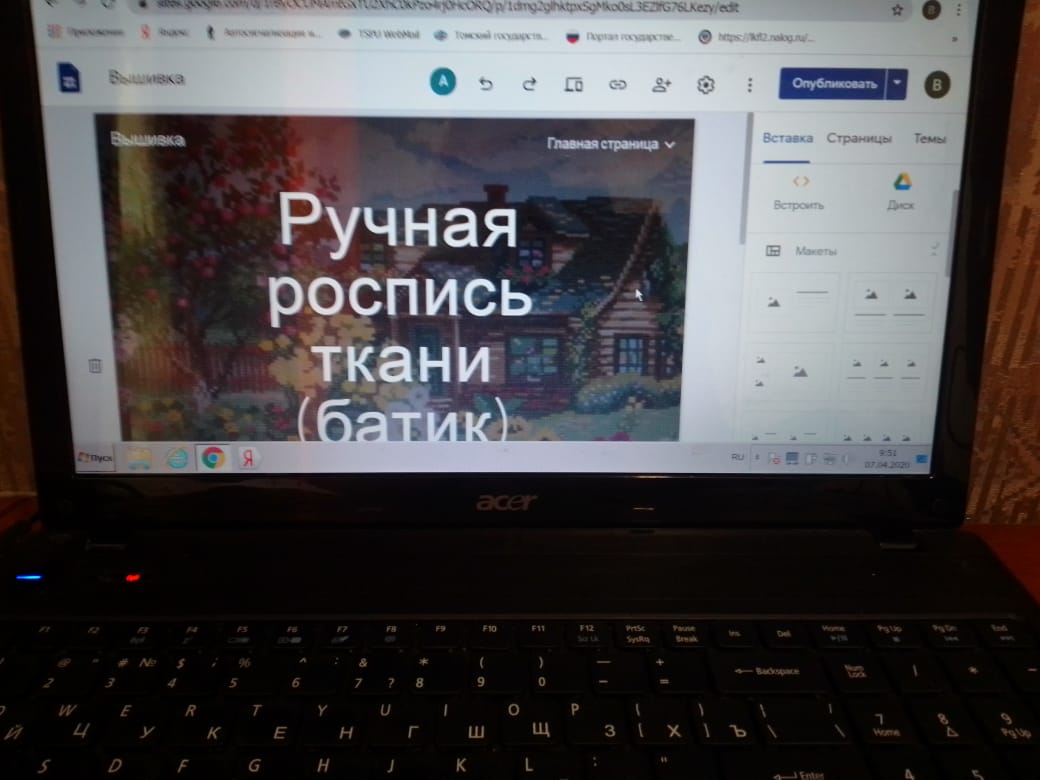This screenshot has height=780, width=1040.
Task: Click the Action Center flag in tray
Action: tap(773, 458)
